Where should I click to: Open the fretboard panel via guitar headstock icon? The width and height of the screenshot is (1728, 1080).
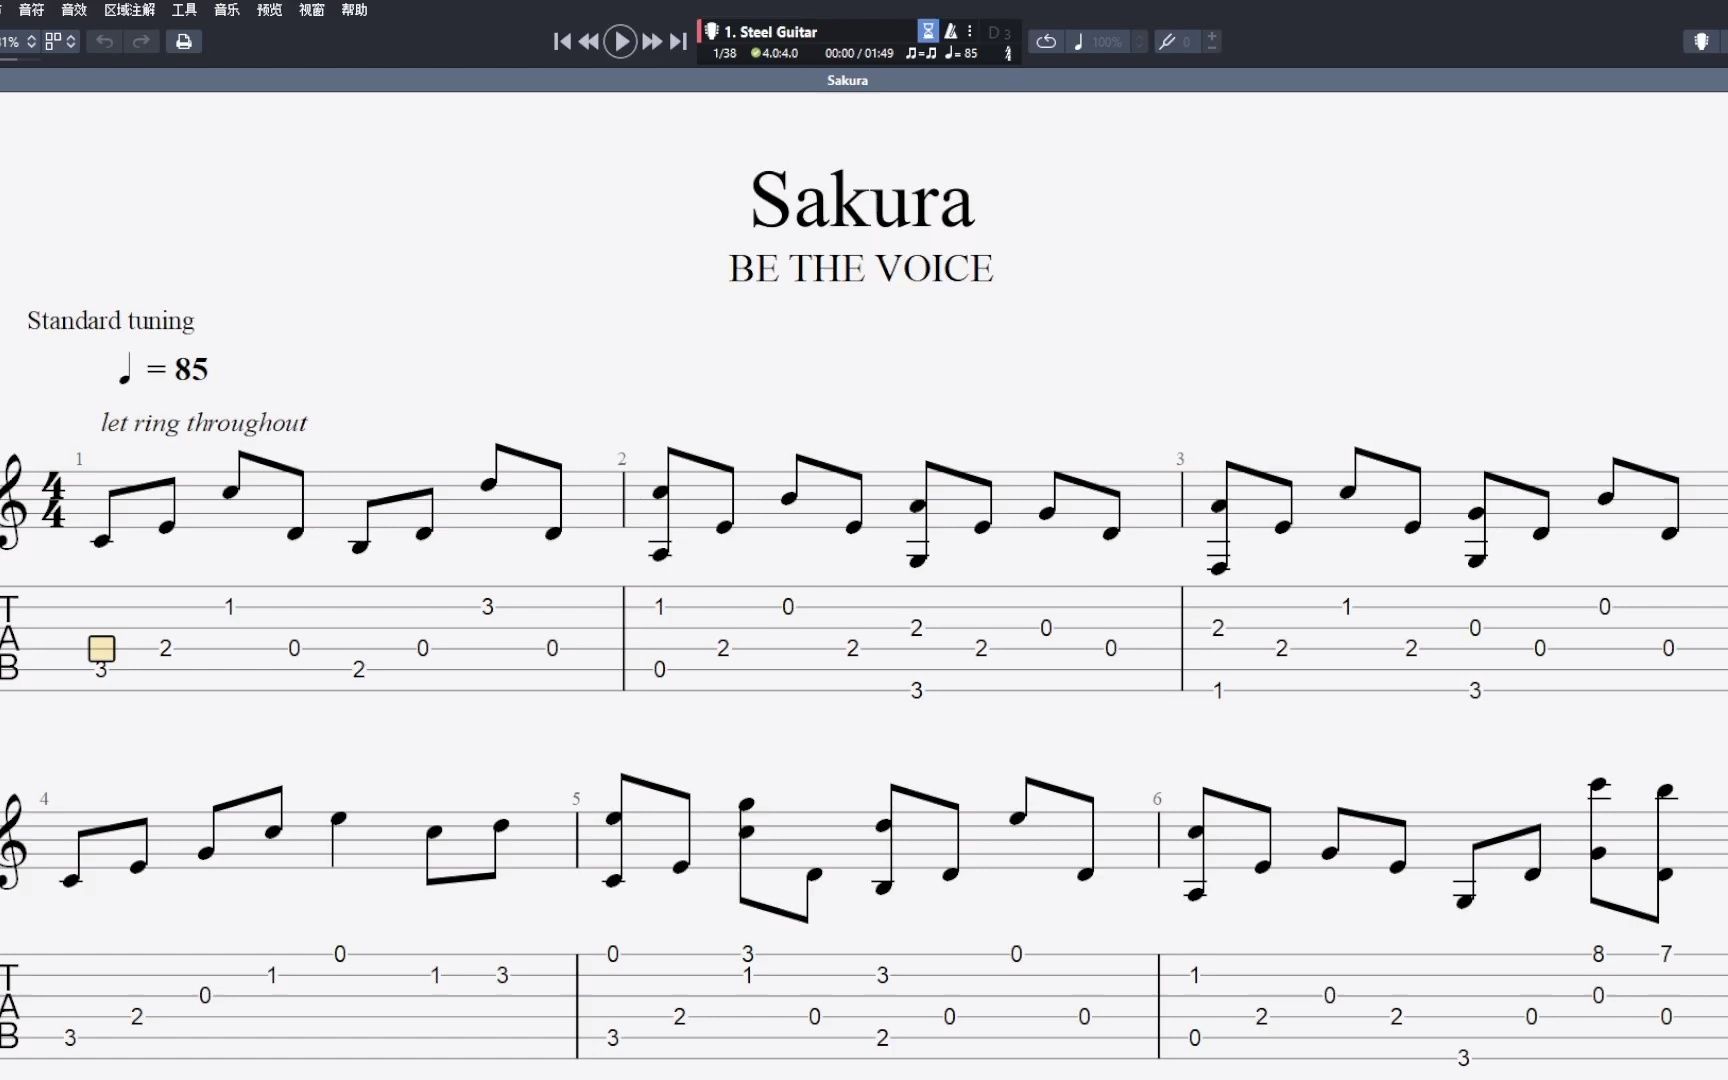(x=1700, y=41)
